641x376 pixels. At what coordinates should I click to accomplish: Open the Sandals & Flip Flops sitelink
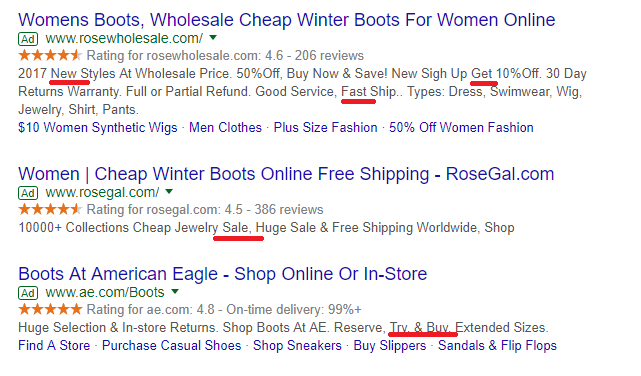coord(498,345)
